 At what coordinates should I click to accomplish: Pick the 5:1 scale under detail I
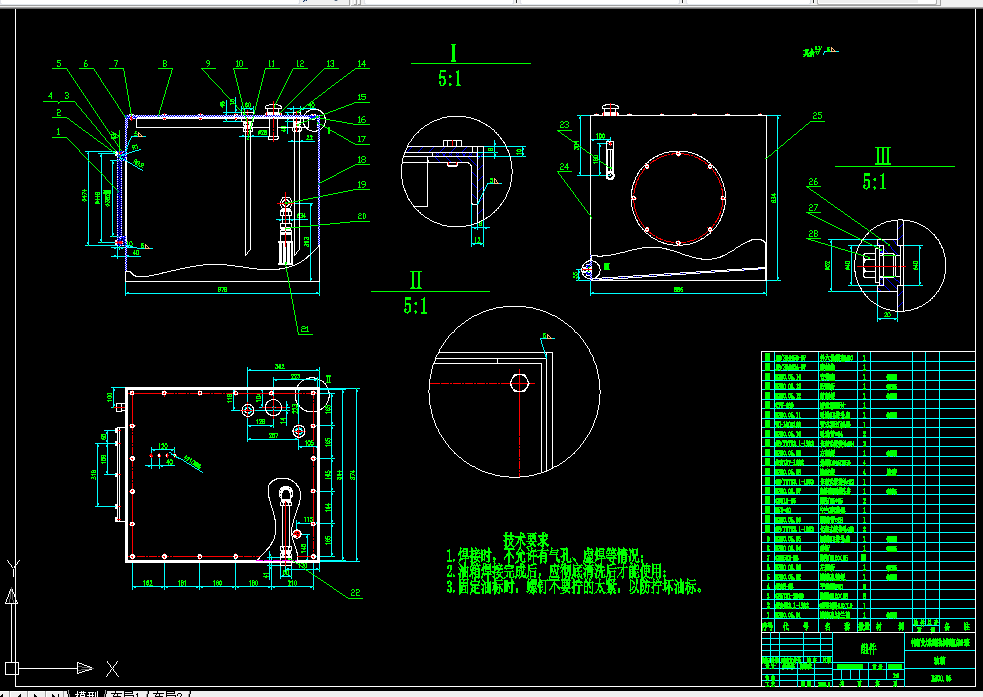450,78
